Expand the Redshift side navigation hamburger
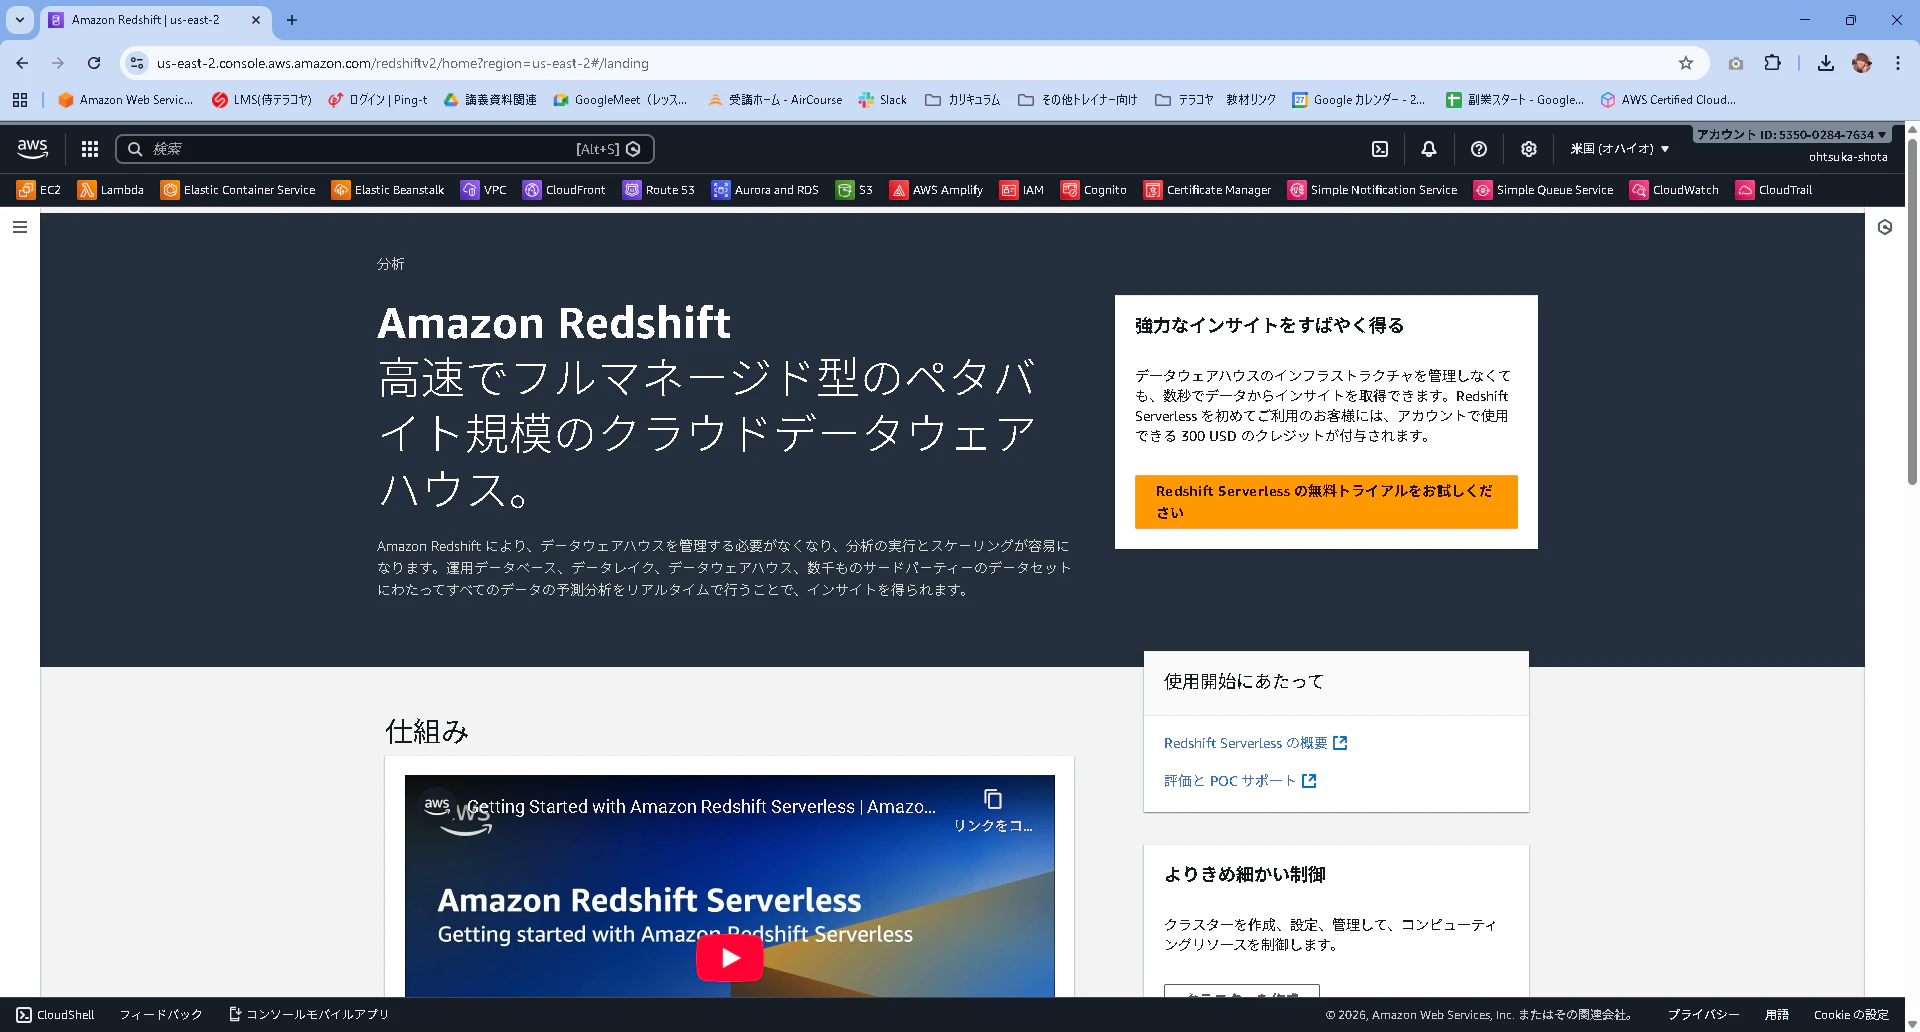This screenshot has width=1920, height=1032. (x=19, y=227)
